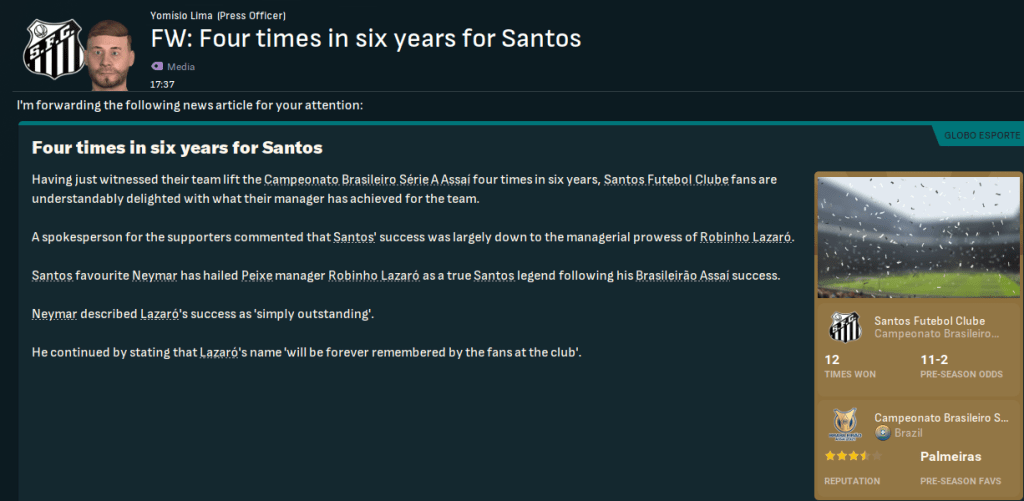Image resolution: width=1024 pixels, height=501 pixels.
Task: Select Palmeiras pre-season favourites entry
Action: pos(949,456)
